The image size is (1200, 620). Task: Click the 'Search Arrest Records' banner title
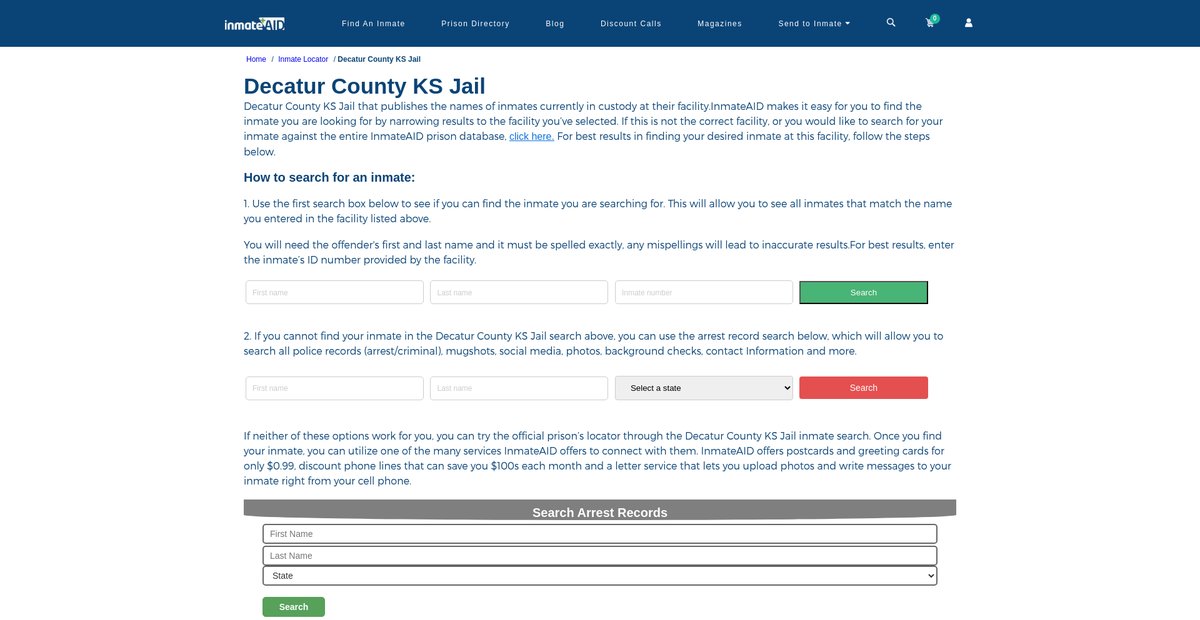pyautogui.click(x=600, y=512)
